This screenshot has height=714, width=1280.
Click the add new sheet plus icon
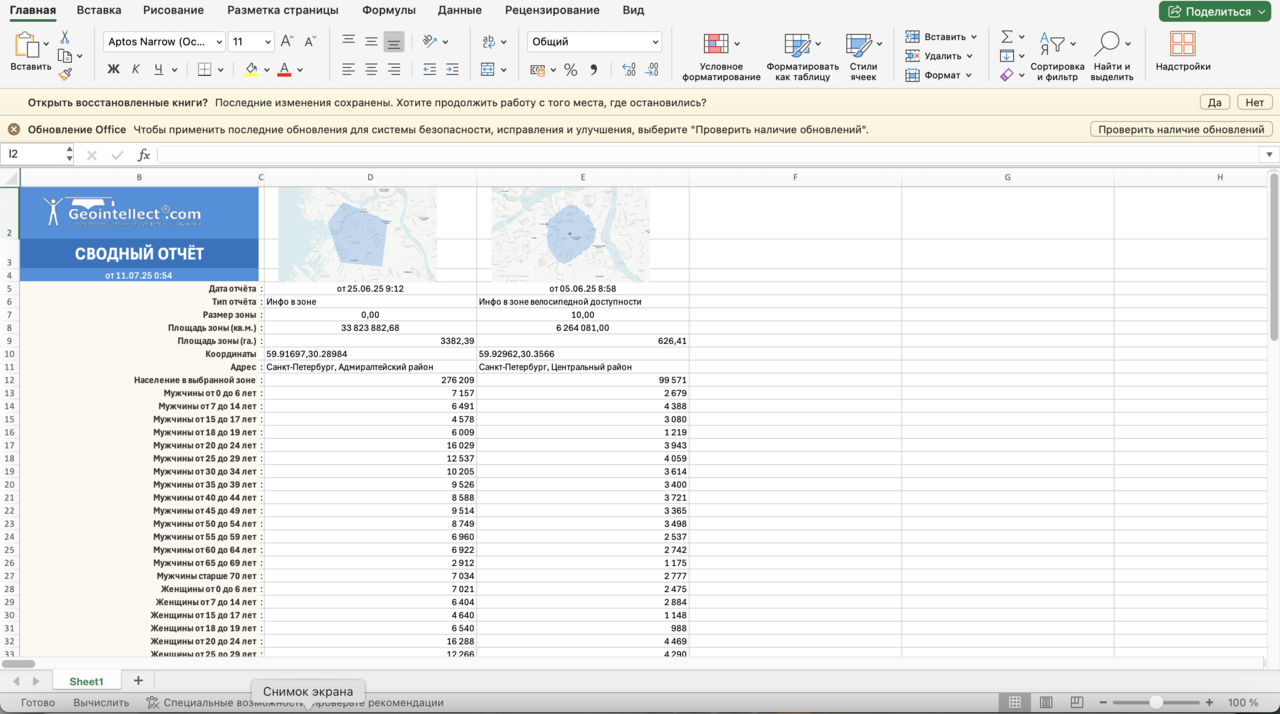point(138,681)
